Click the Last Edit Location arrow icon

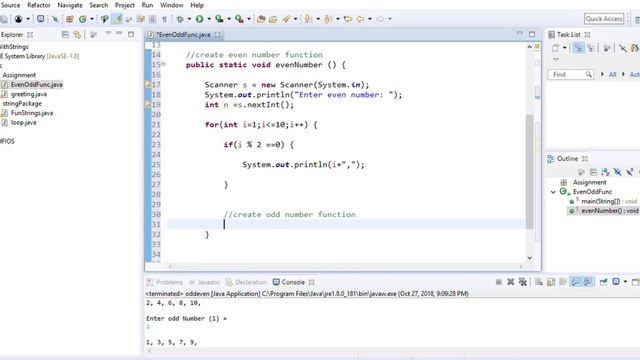[x=348, y=19]
